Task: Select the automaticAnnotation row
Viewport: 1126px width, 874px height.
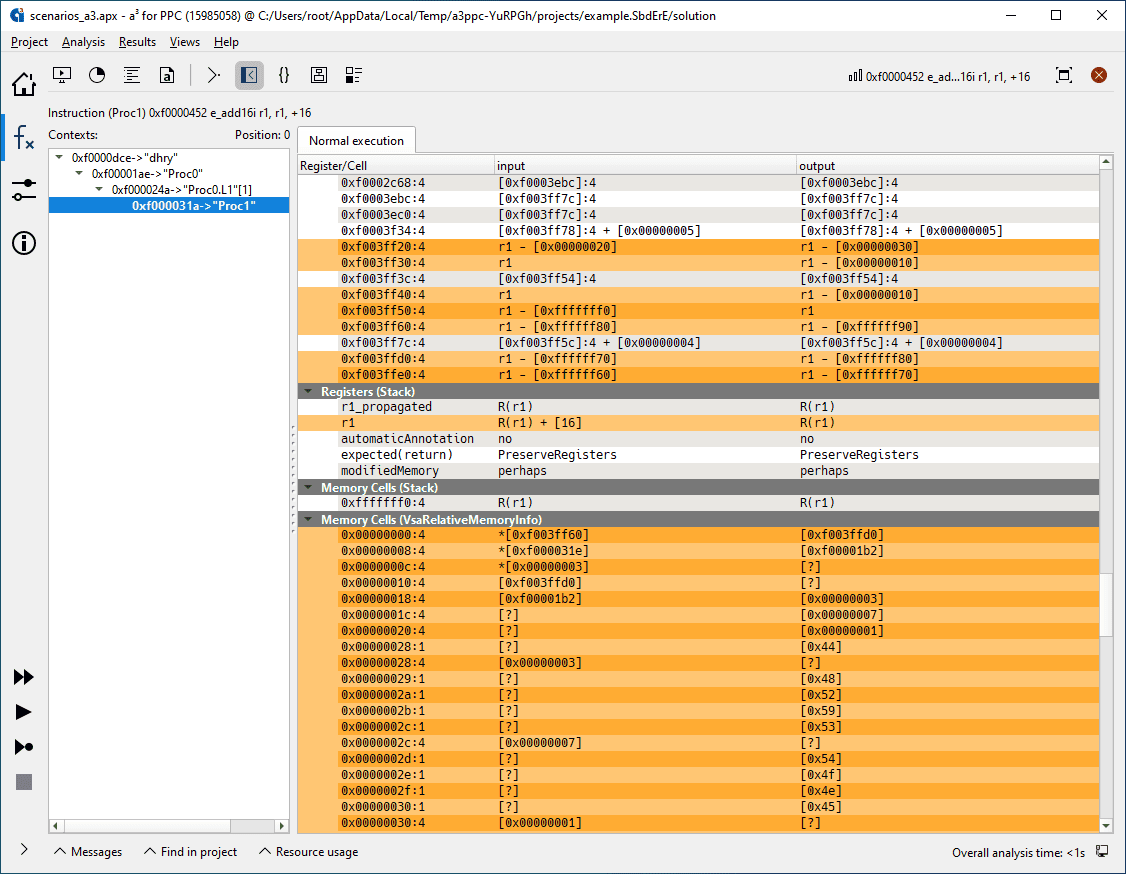Action: (x=698, y=439)
